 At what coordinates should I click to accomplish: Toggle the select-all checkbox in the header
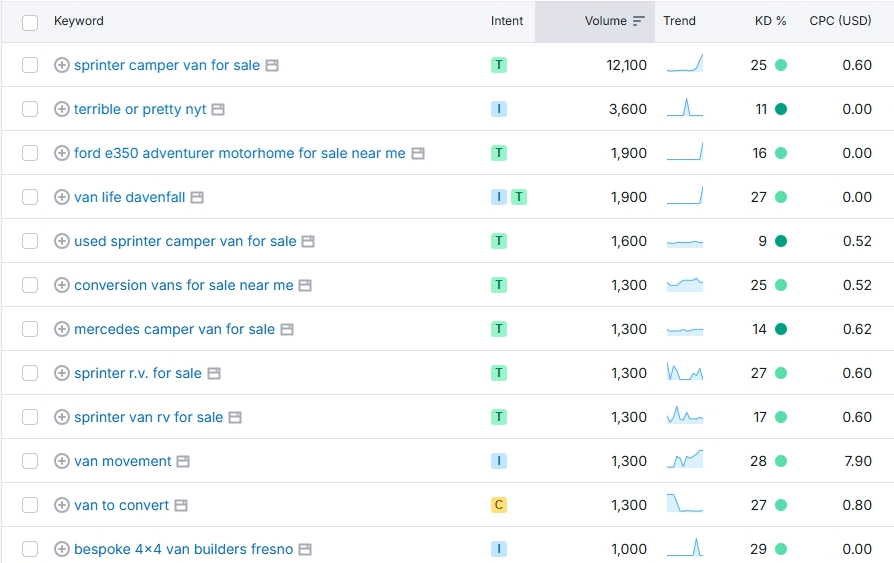pyautogui.click(x=30, y=22)
